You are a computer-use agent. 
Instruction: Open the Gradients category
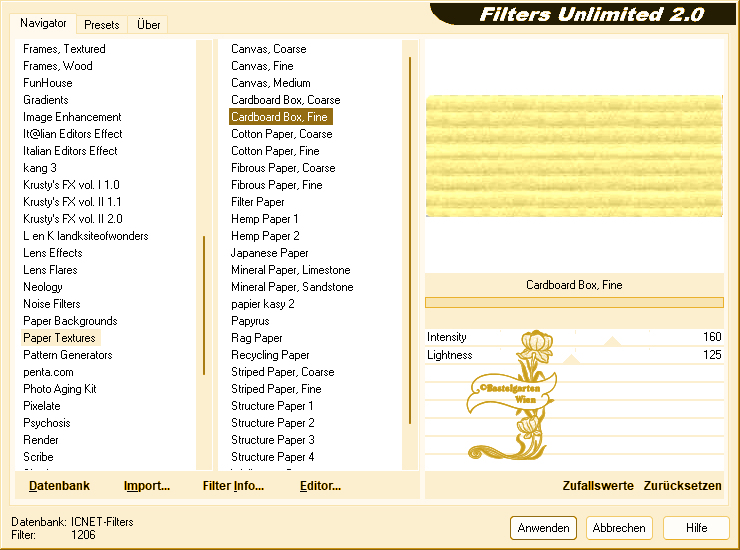click(x=46, y=100)
